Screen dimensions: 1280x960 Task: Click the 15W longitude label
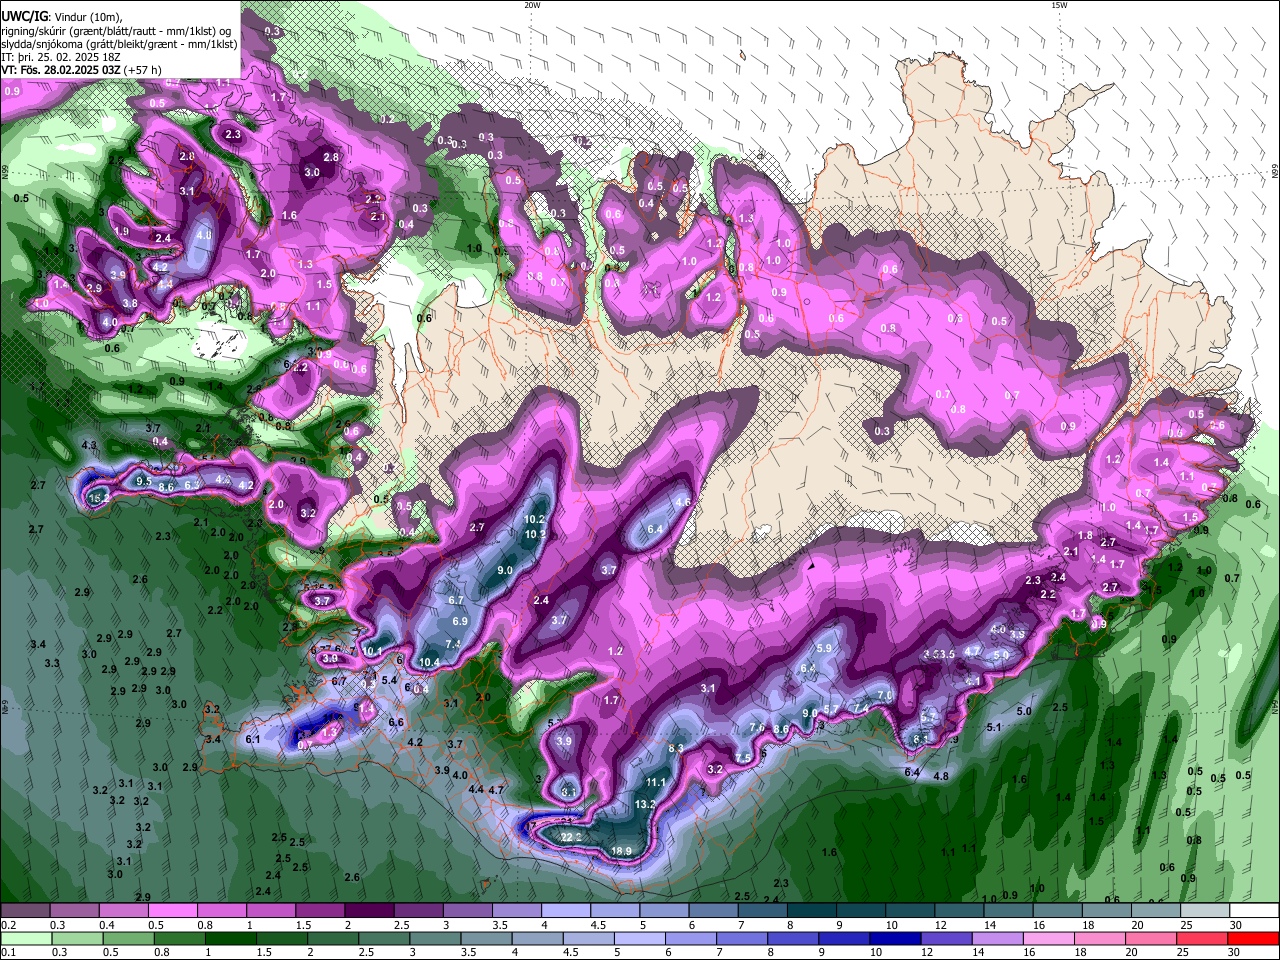pos(1059,5)
